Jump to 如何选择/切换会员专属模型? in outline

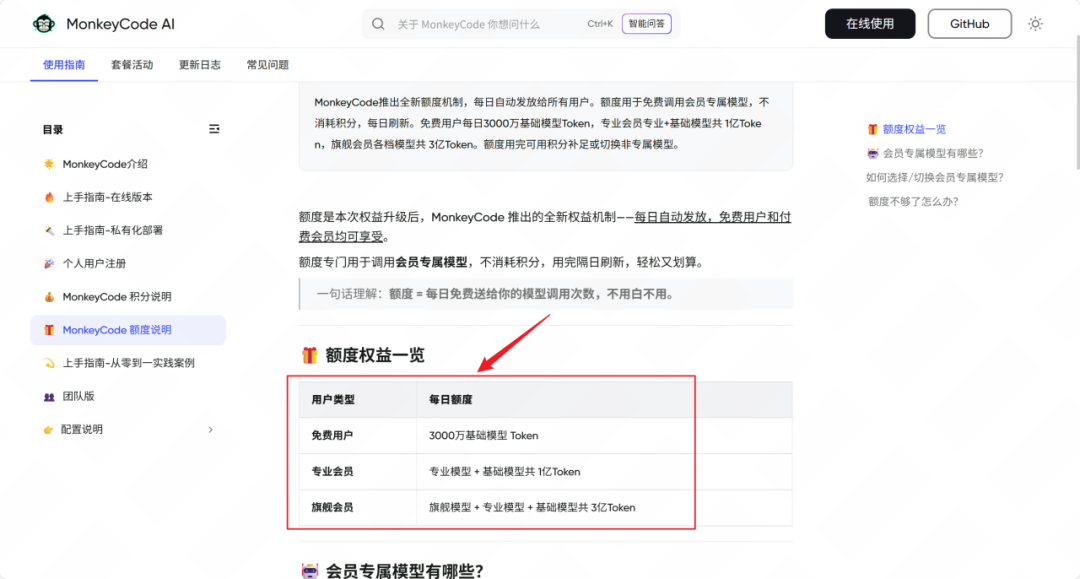pos(935,178)
